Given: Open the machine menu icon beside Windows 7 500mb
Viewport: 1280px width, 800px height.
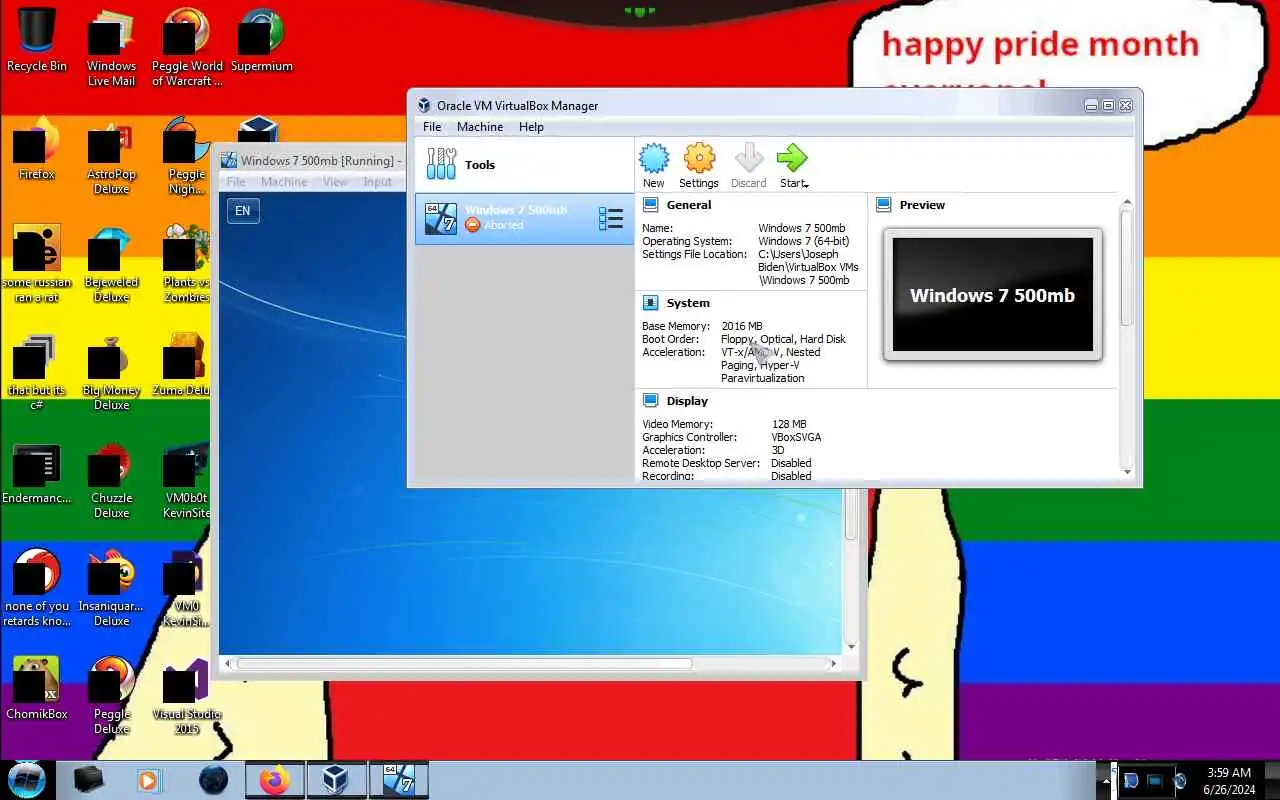Looking at the screenshot, I should 610,218.
